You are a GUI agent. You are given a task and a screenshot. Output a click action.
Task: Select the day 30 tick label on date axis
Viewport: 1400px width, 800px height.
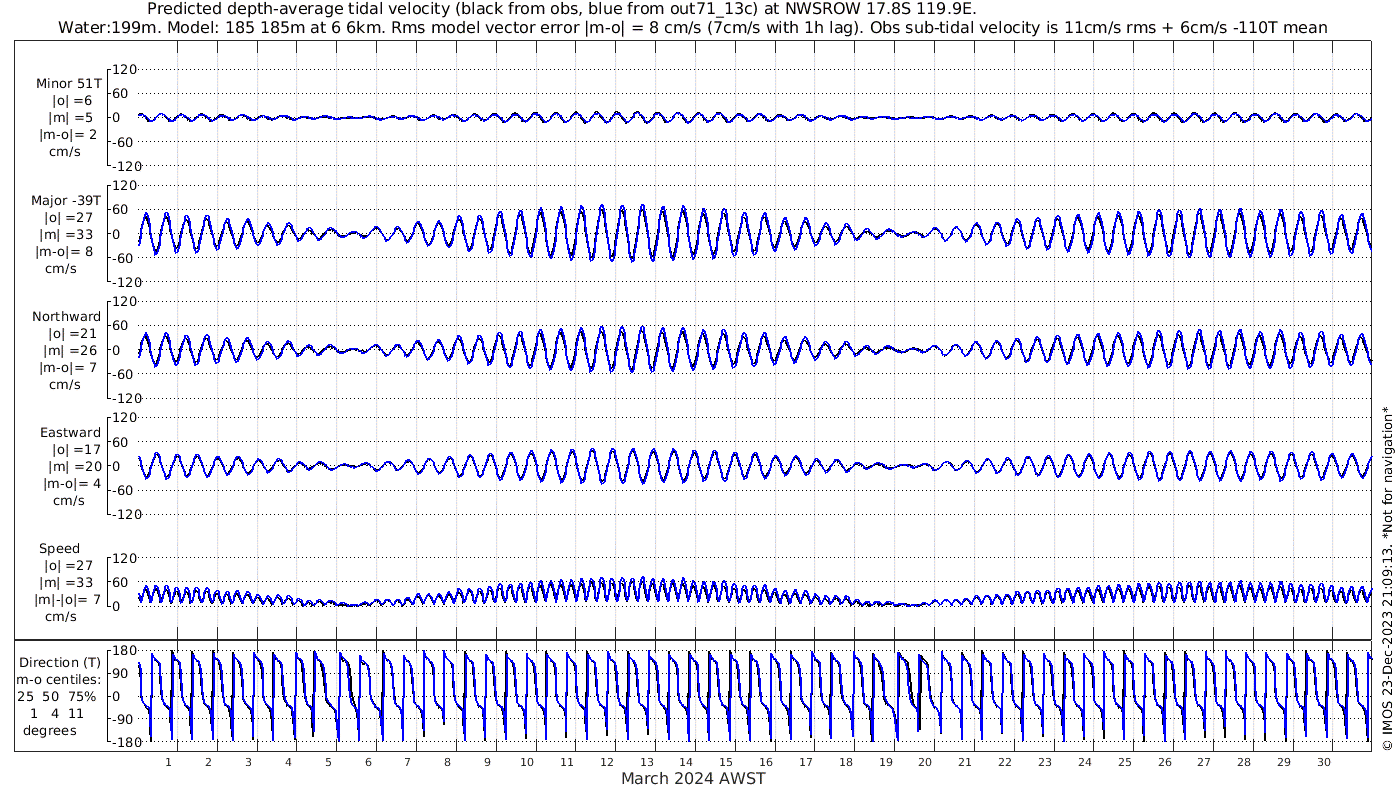pyautogui.click(x=1323, y=762)
